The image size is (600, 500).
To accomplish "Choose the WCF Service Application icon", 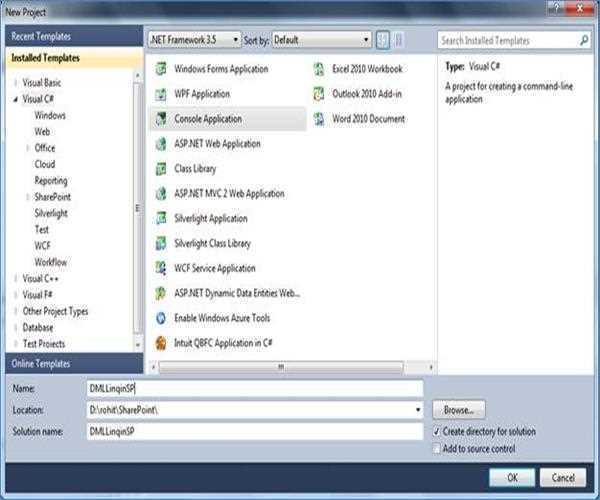I will 161,268.
